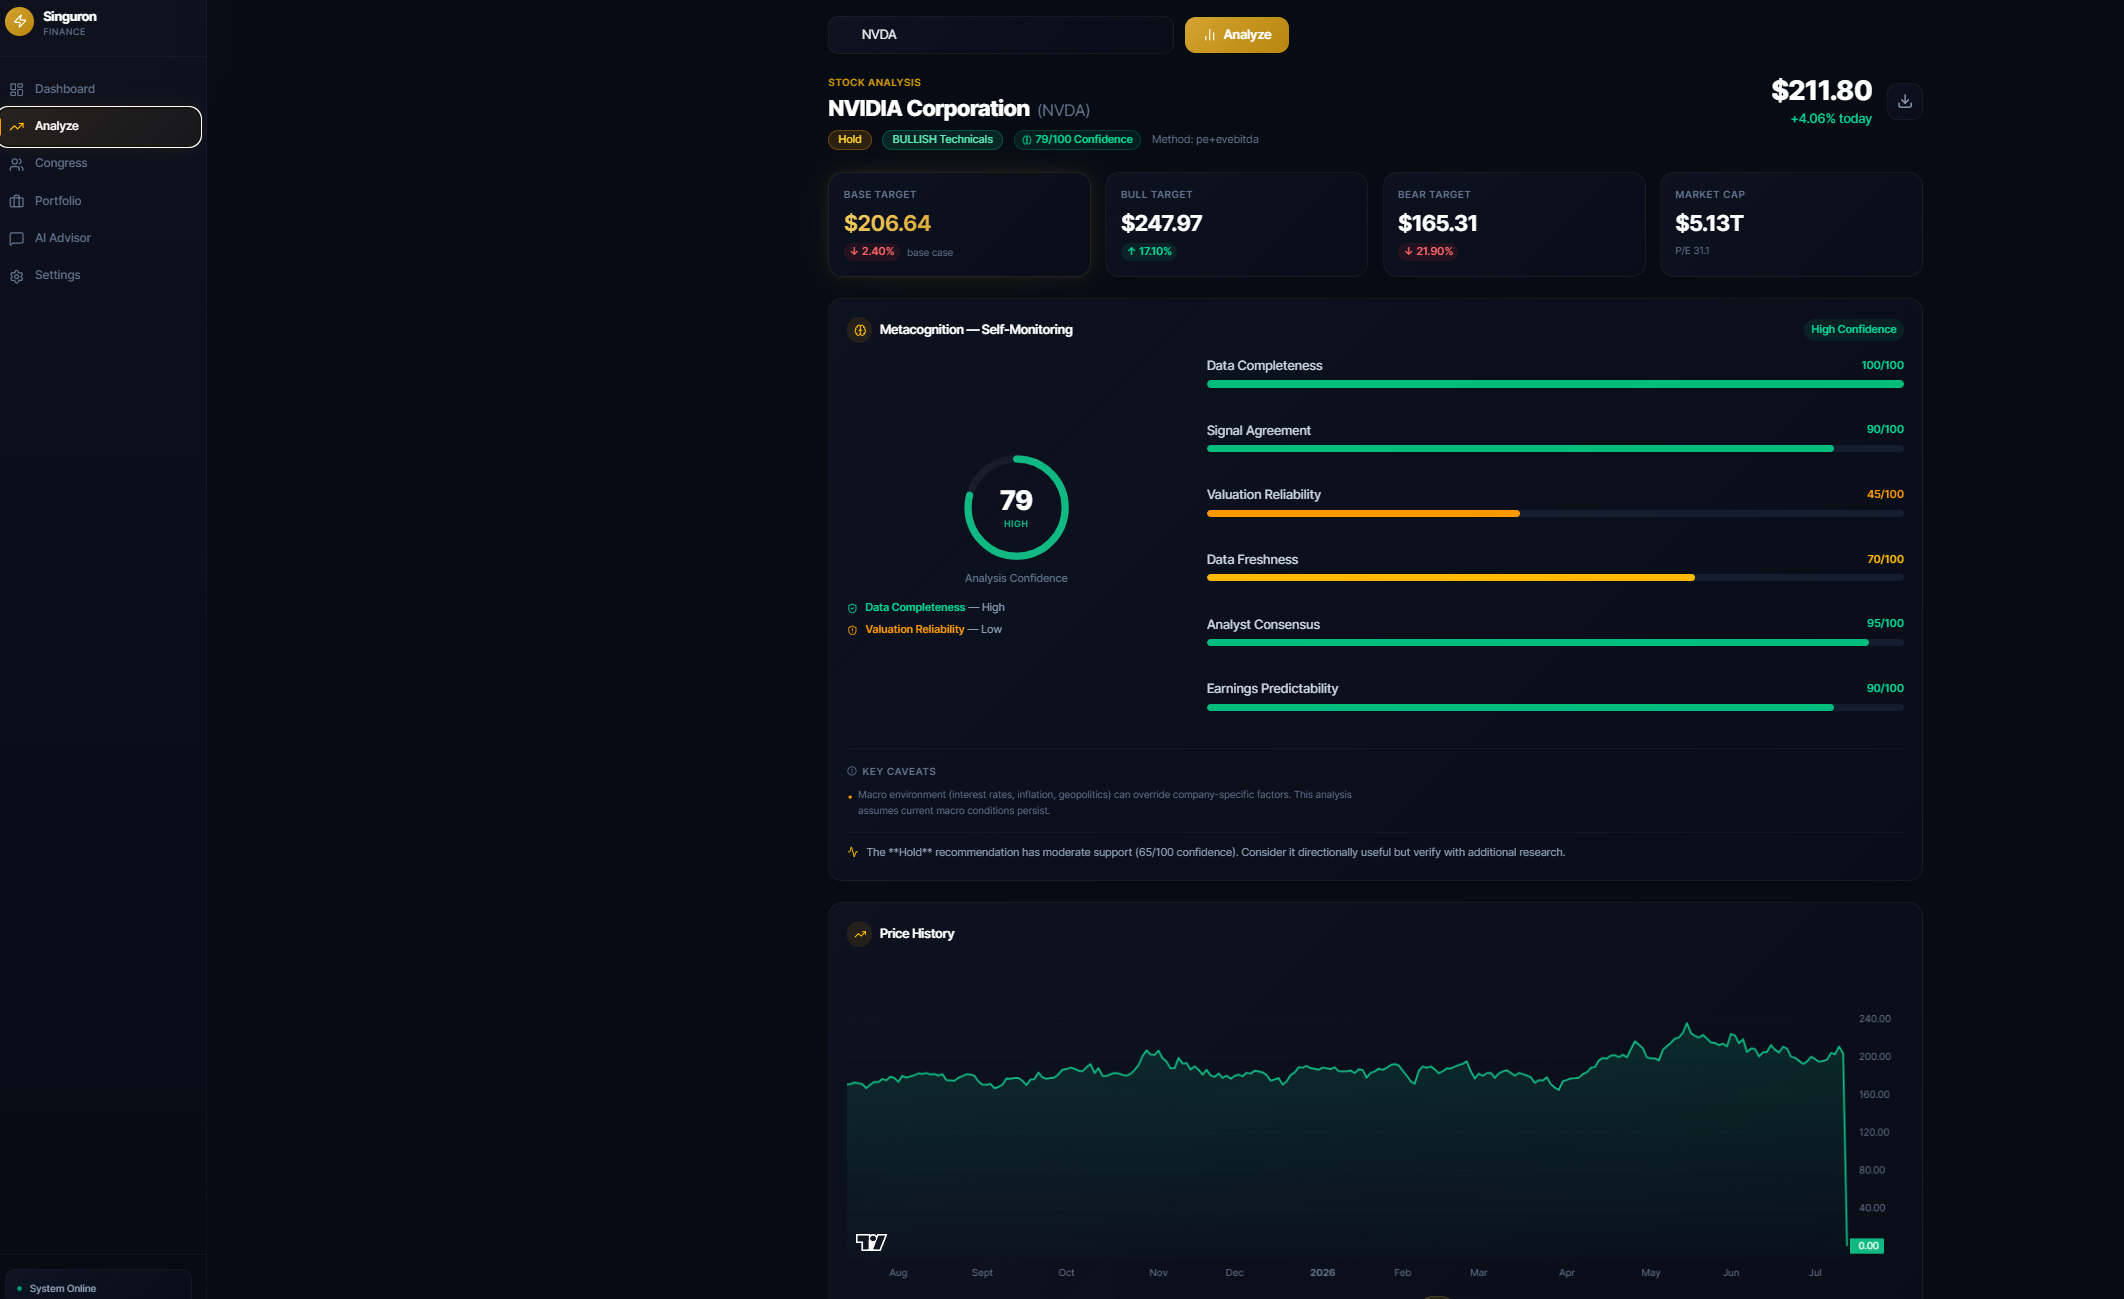Click the 95/100 Analyst Consensus score
This screenshot has width=2124, height=1299.
pos(1885,624)
